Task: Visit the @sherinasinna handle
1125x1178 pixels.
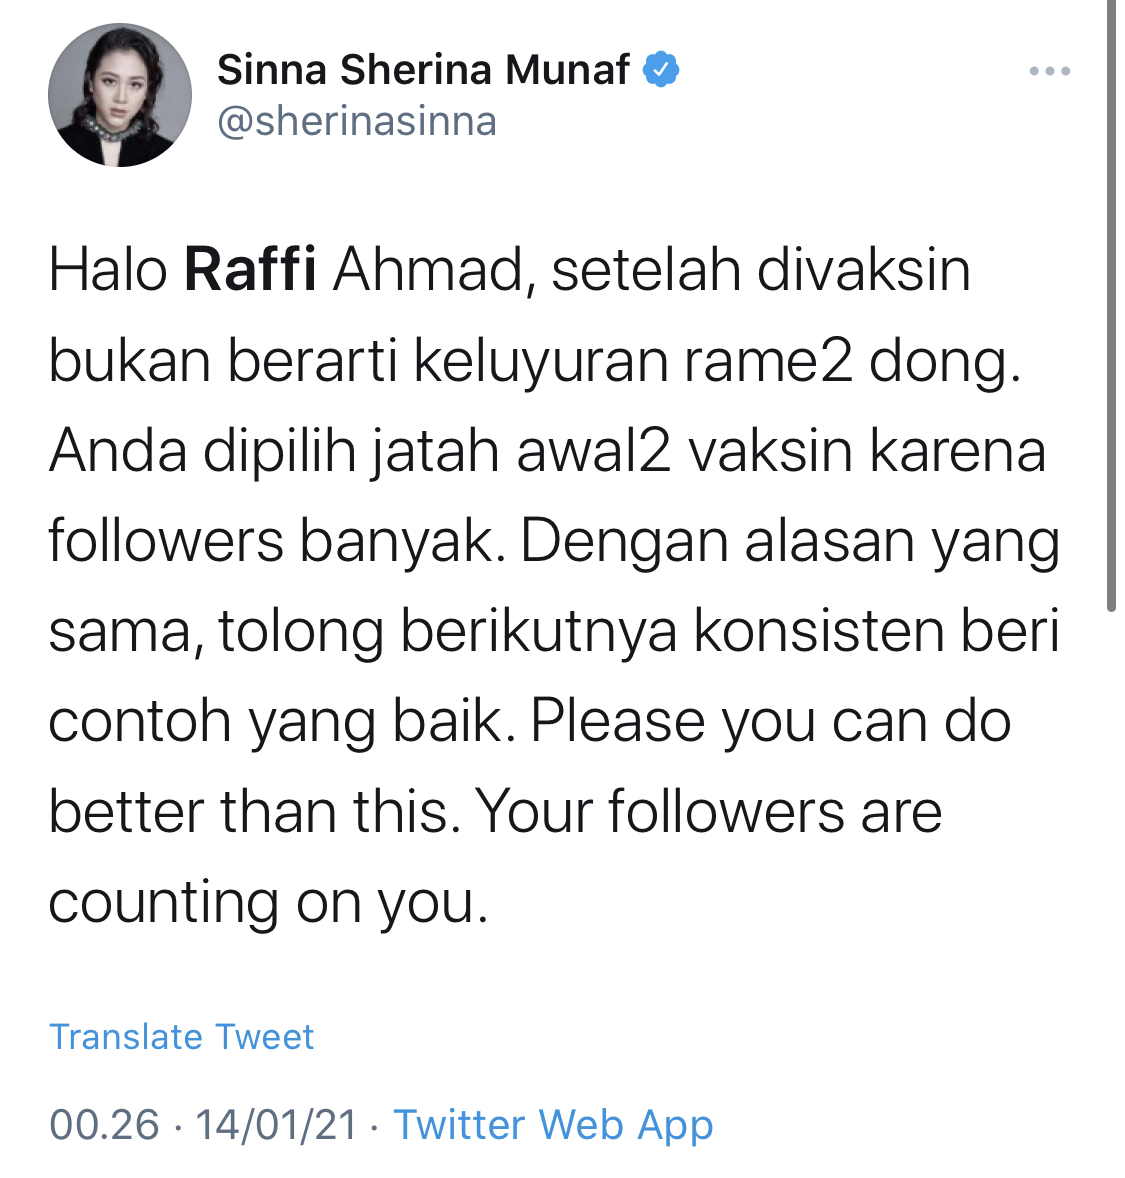Action: 357,121
